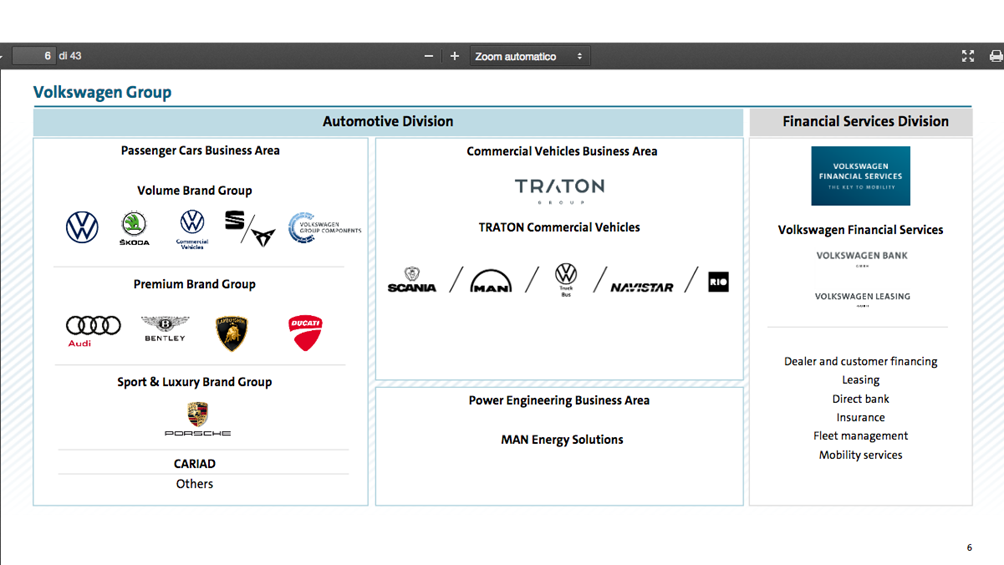
Task: Click the Navistar logo
Action: pos(642,288)
